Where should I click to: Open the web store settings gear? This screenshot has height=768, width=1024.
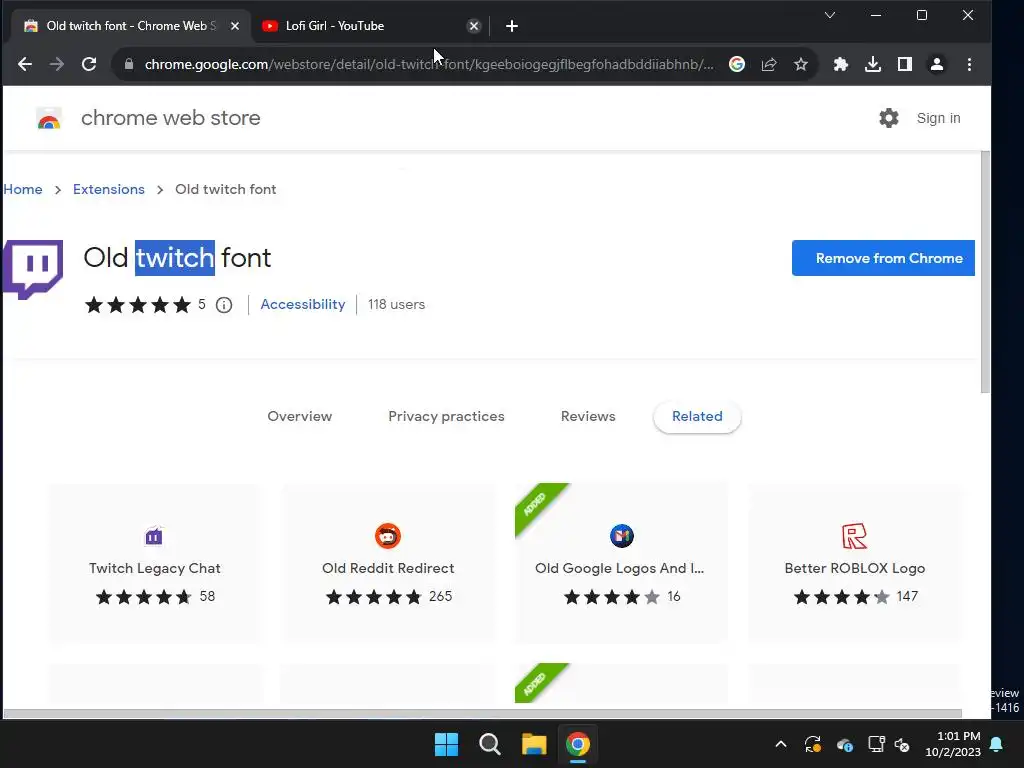(889, 118)
